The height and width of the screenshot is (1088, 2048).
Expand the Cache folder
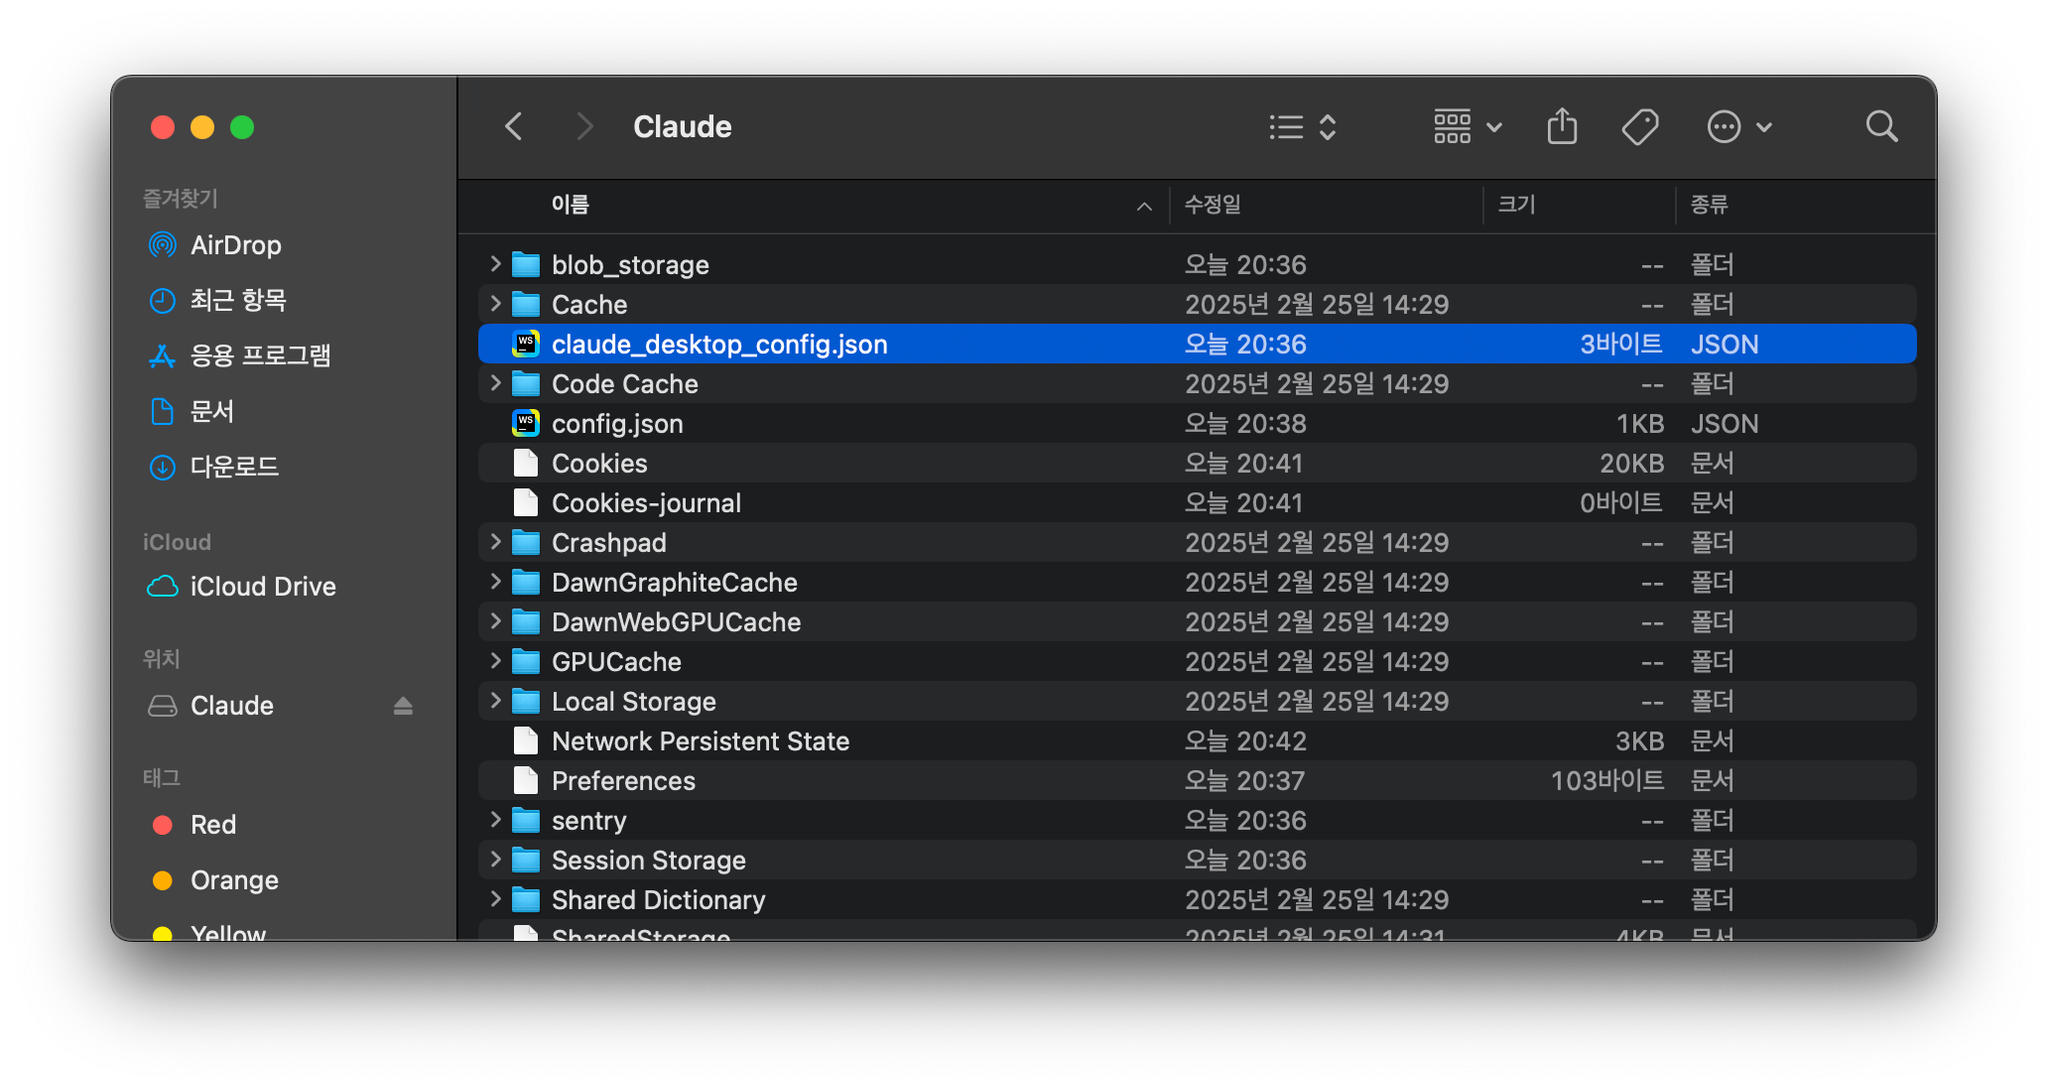pyautogui.click(x=495, y=303)
